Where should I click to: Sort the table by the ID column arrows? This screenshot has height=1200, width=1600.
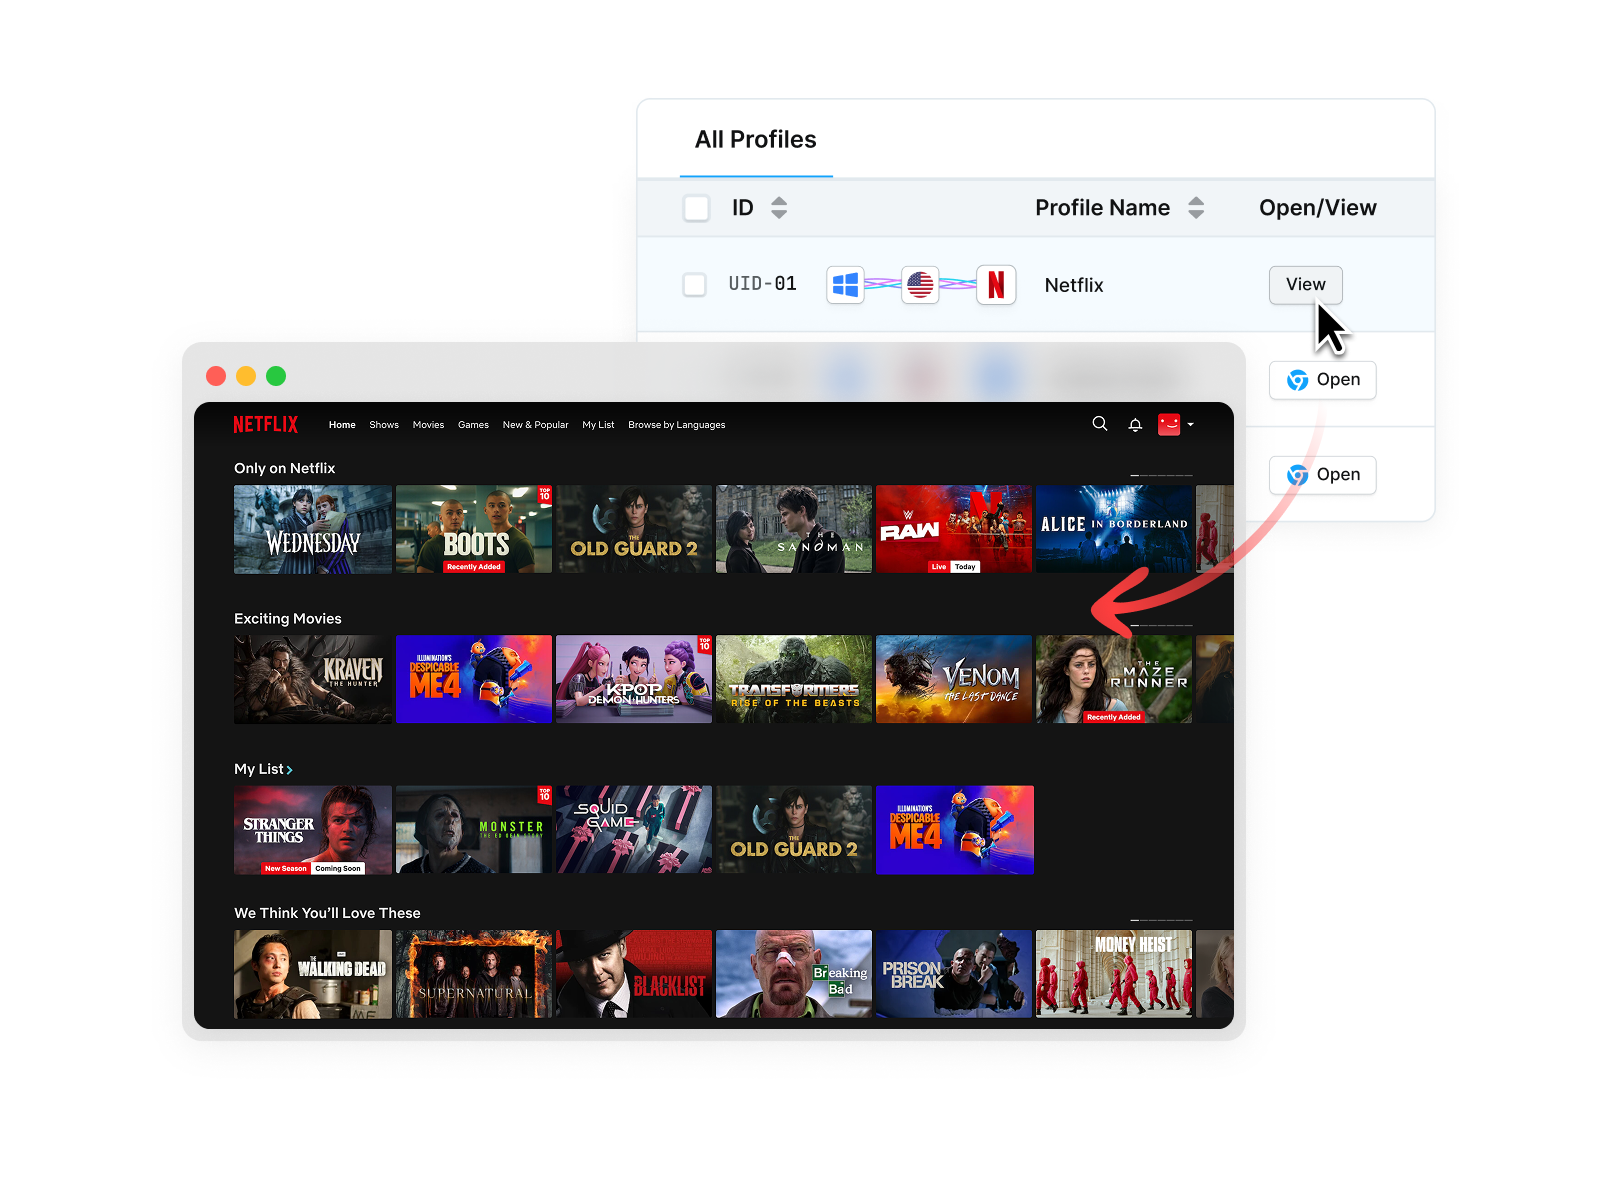click(779, 207)
